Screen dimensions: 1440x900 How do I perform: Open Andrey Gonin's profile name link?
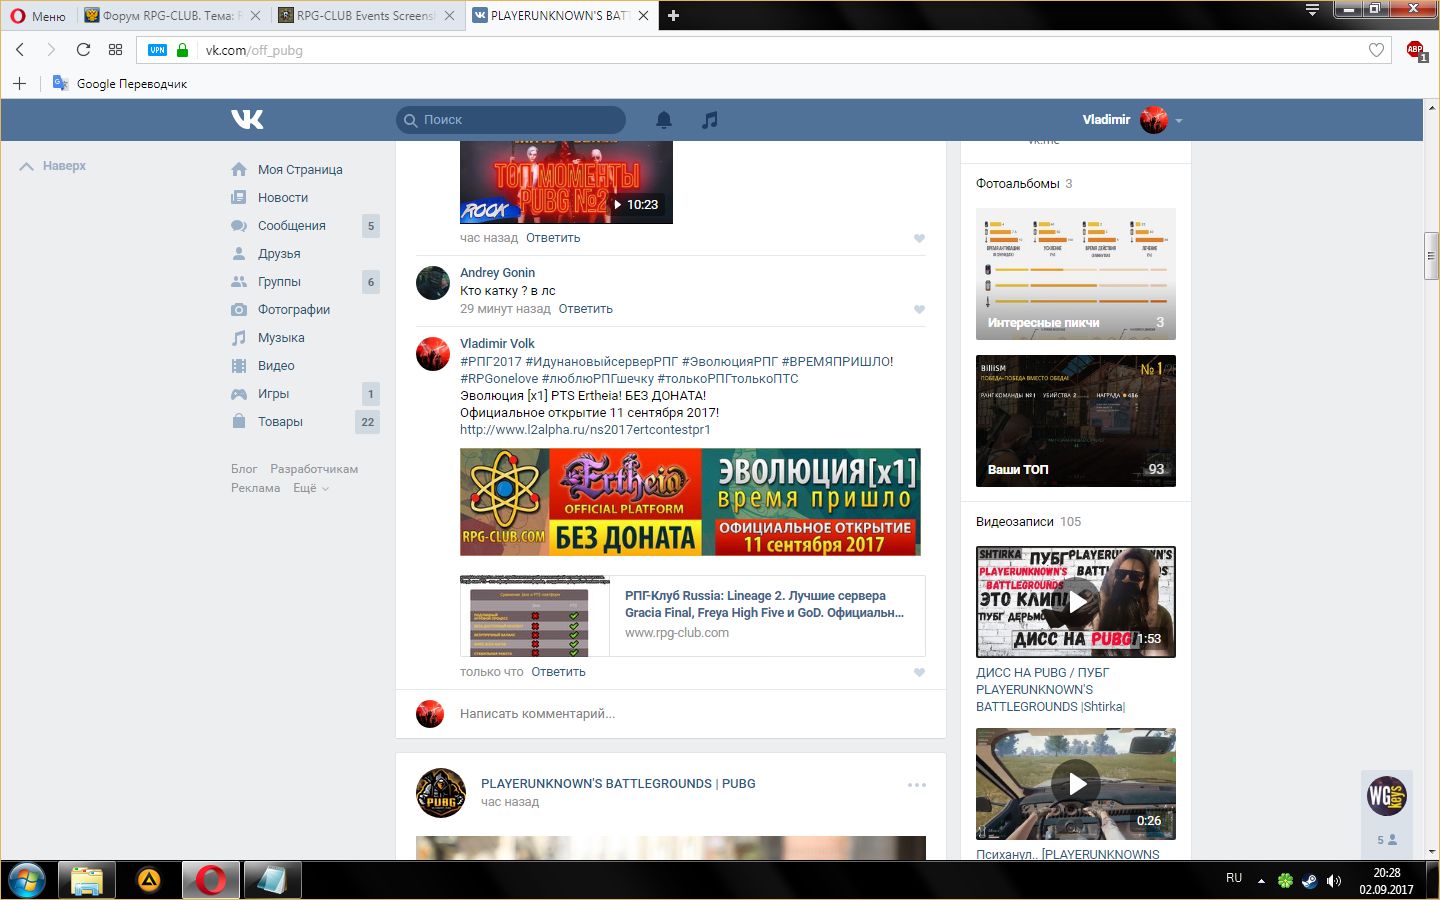(x=497, y=272)
